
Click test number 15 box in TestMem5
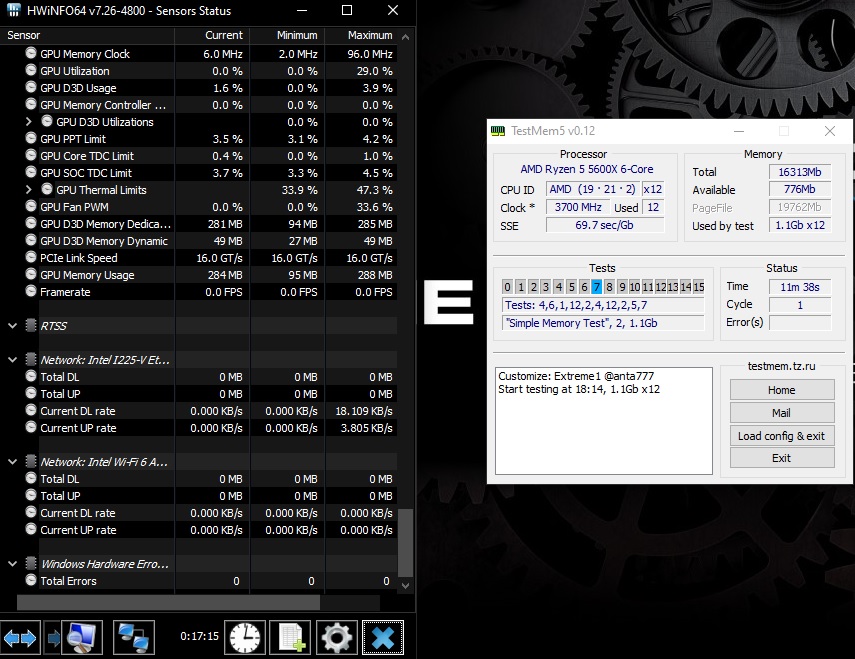699,287
